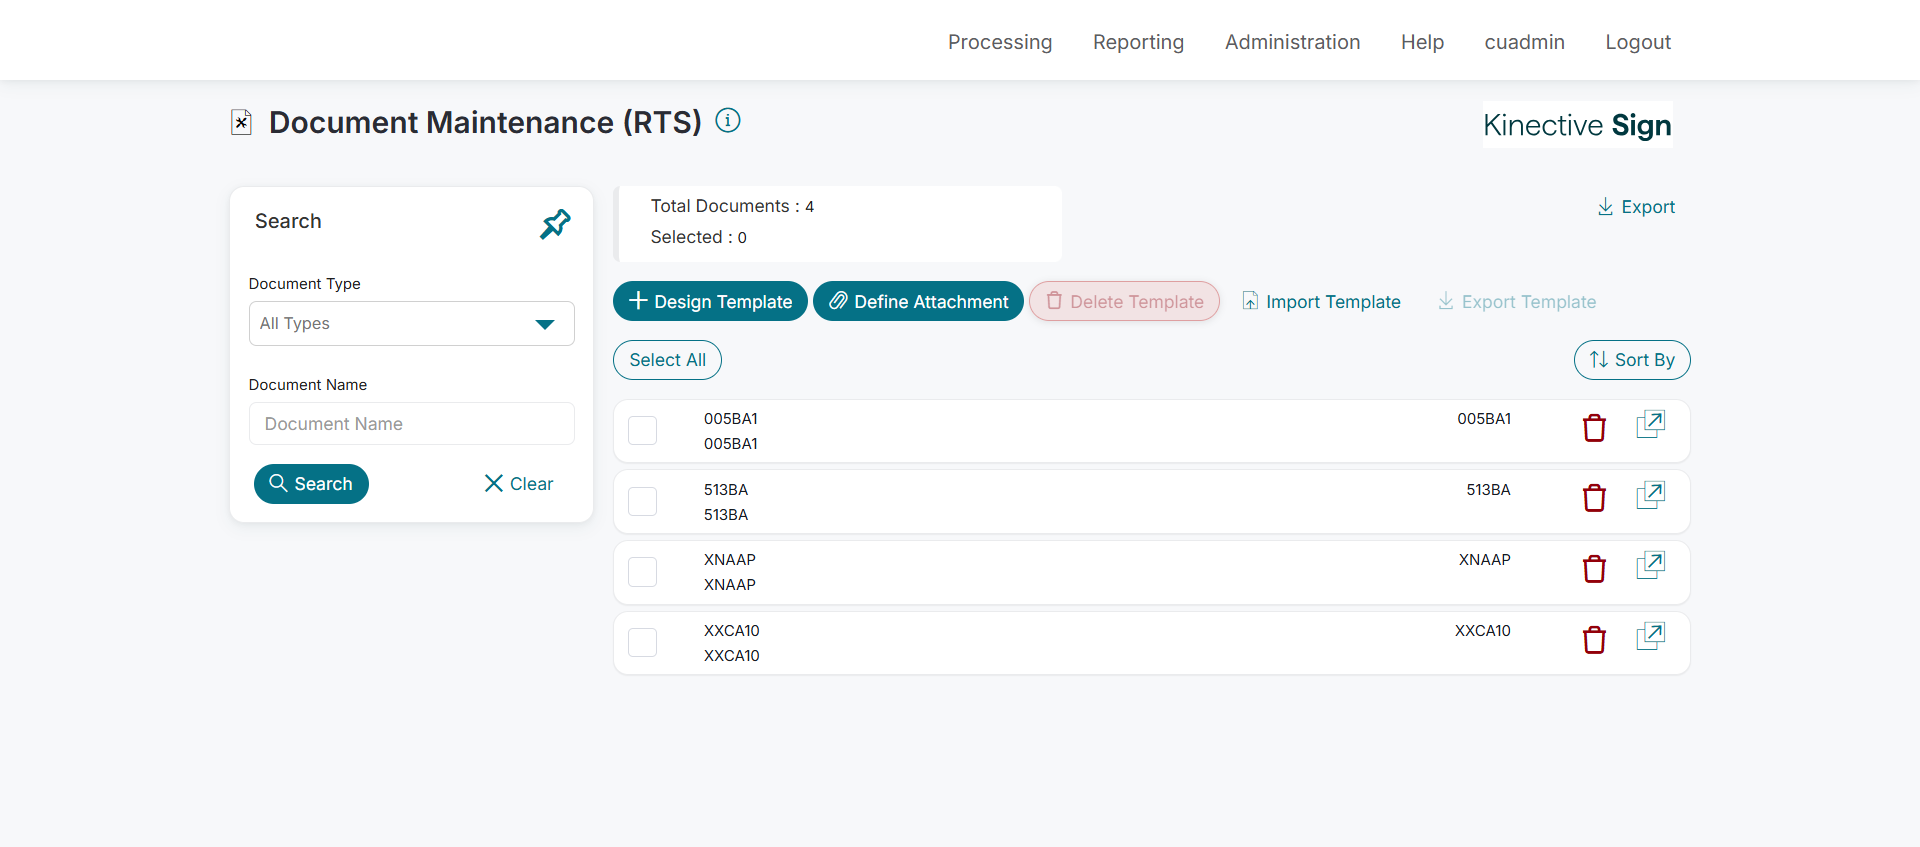
Task: Click the Export link
Action: pyautogui.click(x=1636, y=207)
